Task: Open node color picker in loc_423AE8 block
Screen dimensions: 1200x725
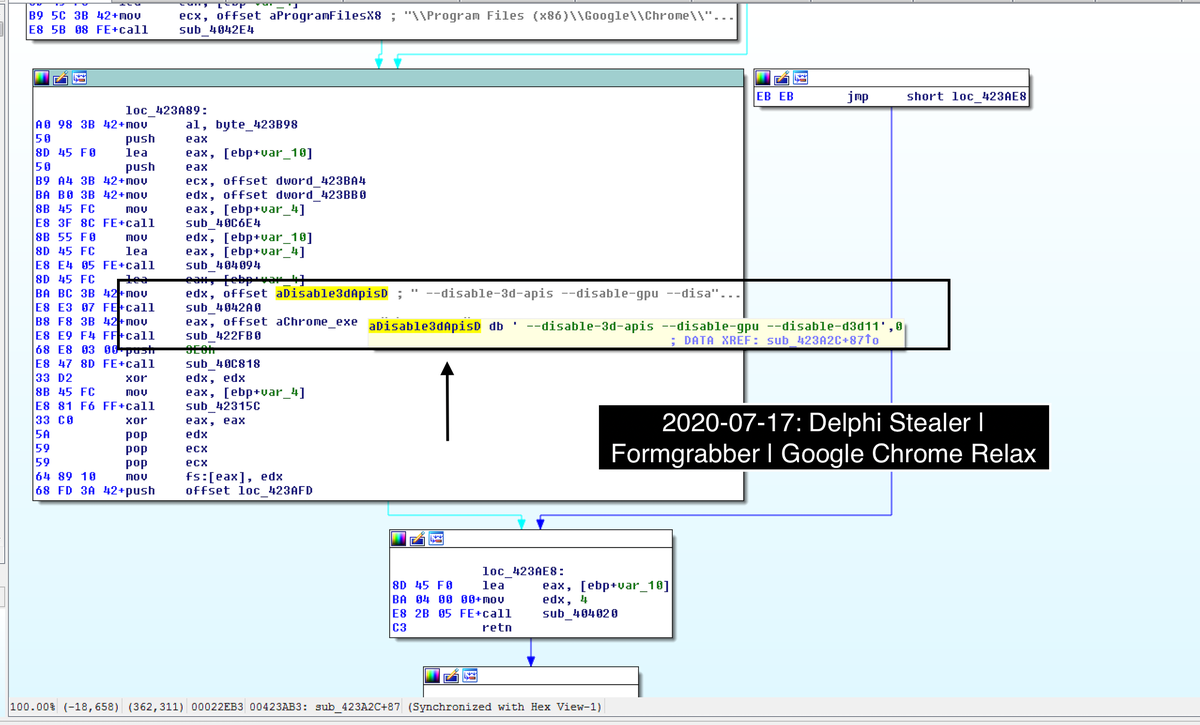Action: pyautogui.click(x=398, y=539)
